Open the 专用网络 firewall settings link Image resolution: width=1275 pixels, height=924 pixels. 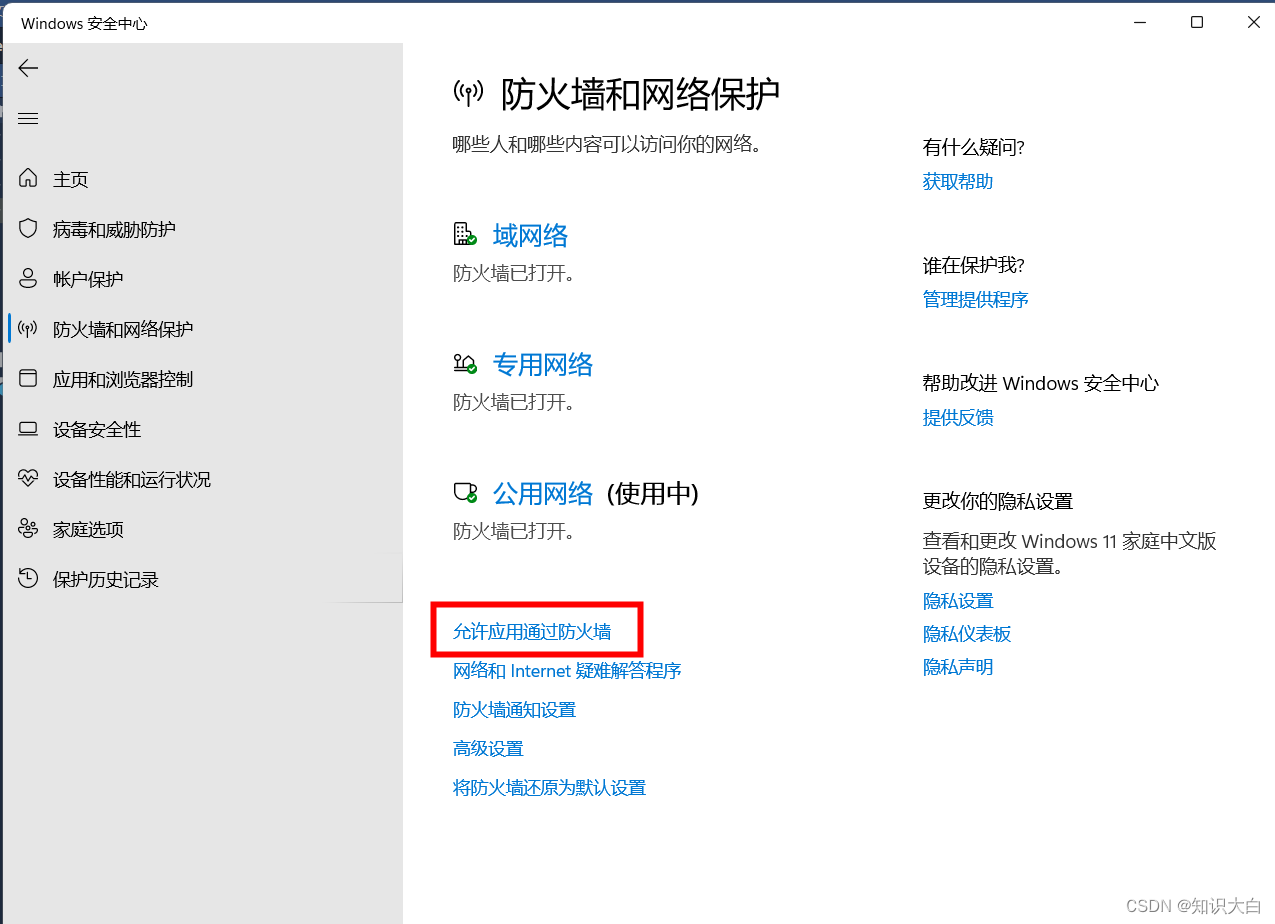543,365
